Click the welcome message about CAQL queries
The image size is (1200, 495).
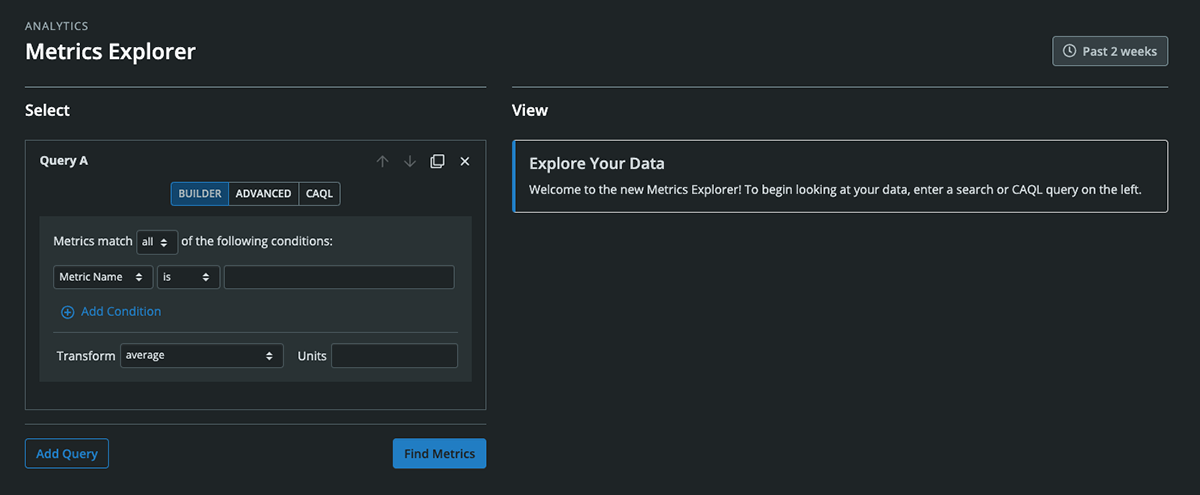click(835, 189)
